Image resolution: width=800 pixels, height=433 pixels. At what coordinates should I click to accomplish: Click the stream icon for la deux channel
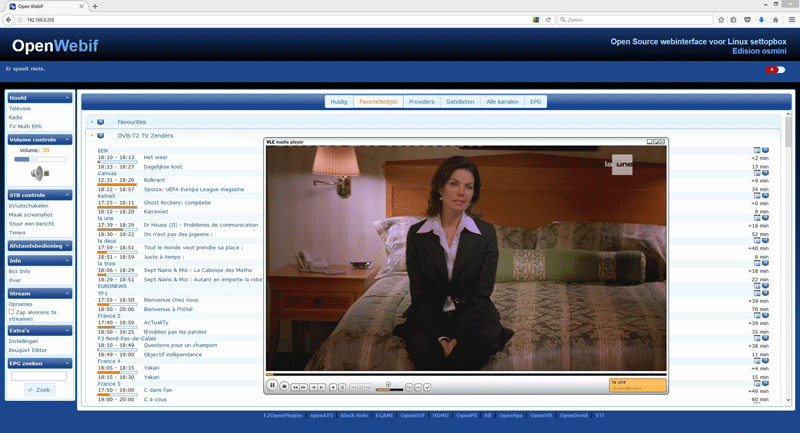[x=765, y=240]
